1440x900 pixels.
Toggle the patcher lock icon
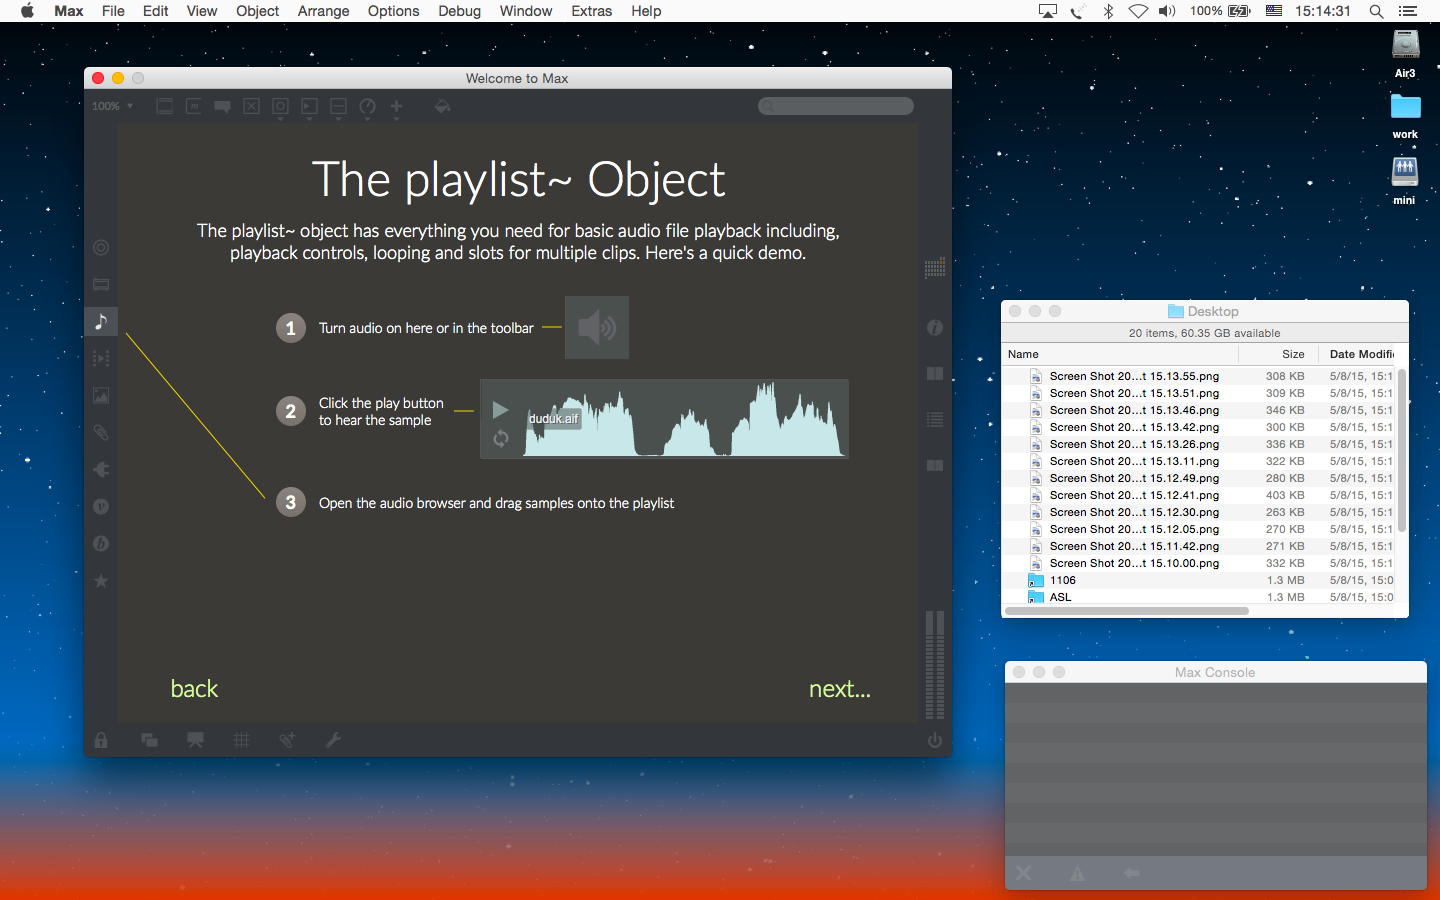click(x=101, y=740)
